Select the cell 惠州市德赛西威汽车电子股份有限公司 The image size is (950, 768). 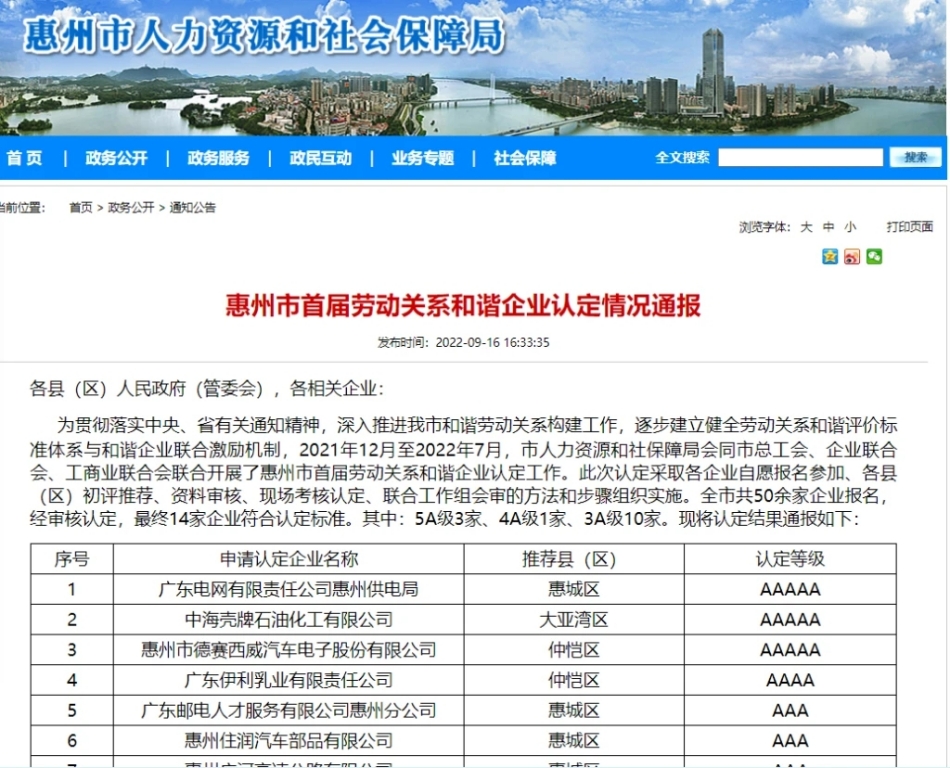pyautogui.click(x=289, y=650)
